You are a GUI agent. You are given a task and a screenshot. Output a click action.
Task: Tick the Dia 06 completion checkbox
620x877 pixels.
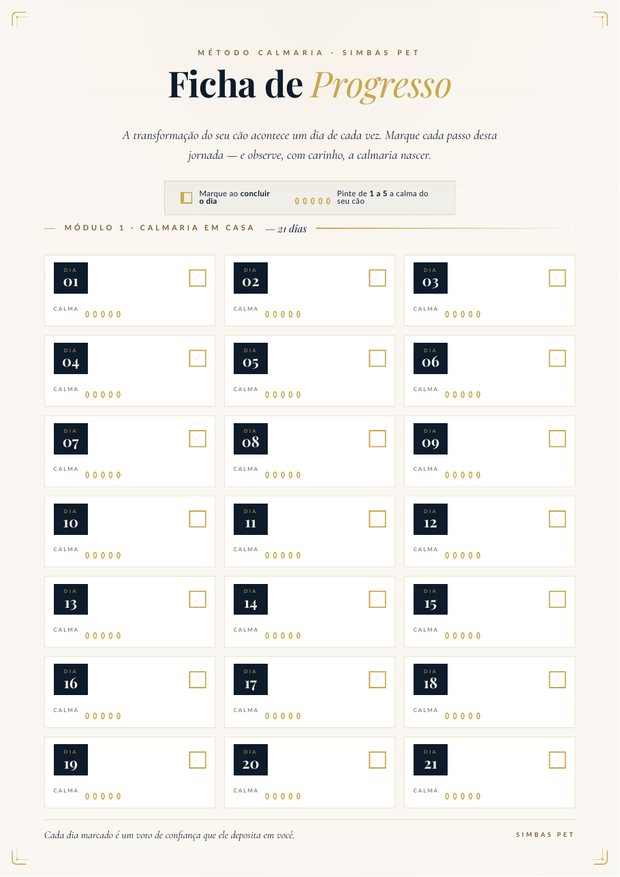(x=557, y=359)
